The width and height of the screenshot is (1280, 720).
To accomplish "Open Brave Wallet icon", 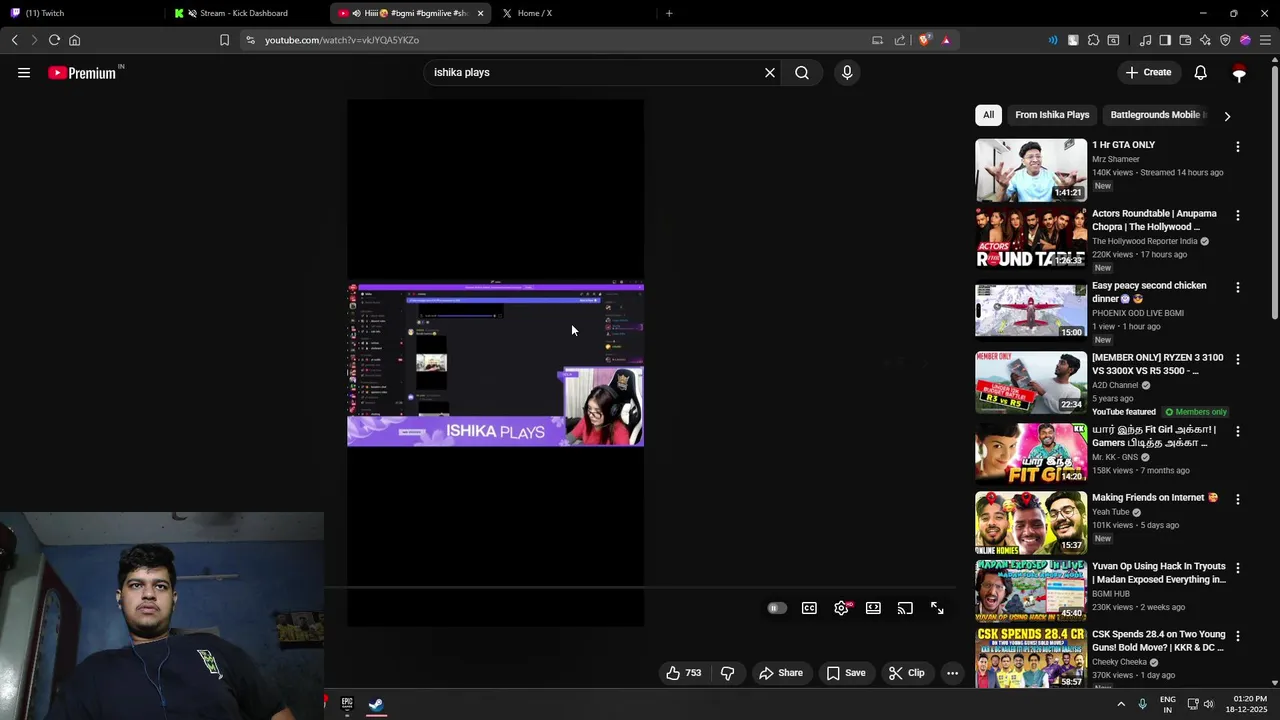I will [x=1185, y=40].
